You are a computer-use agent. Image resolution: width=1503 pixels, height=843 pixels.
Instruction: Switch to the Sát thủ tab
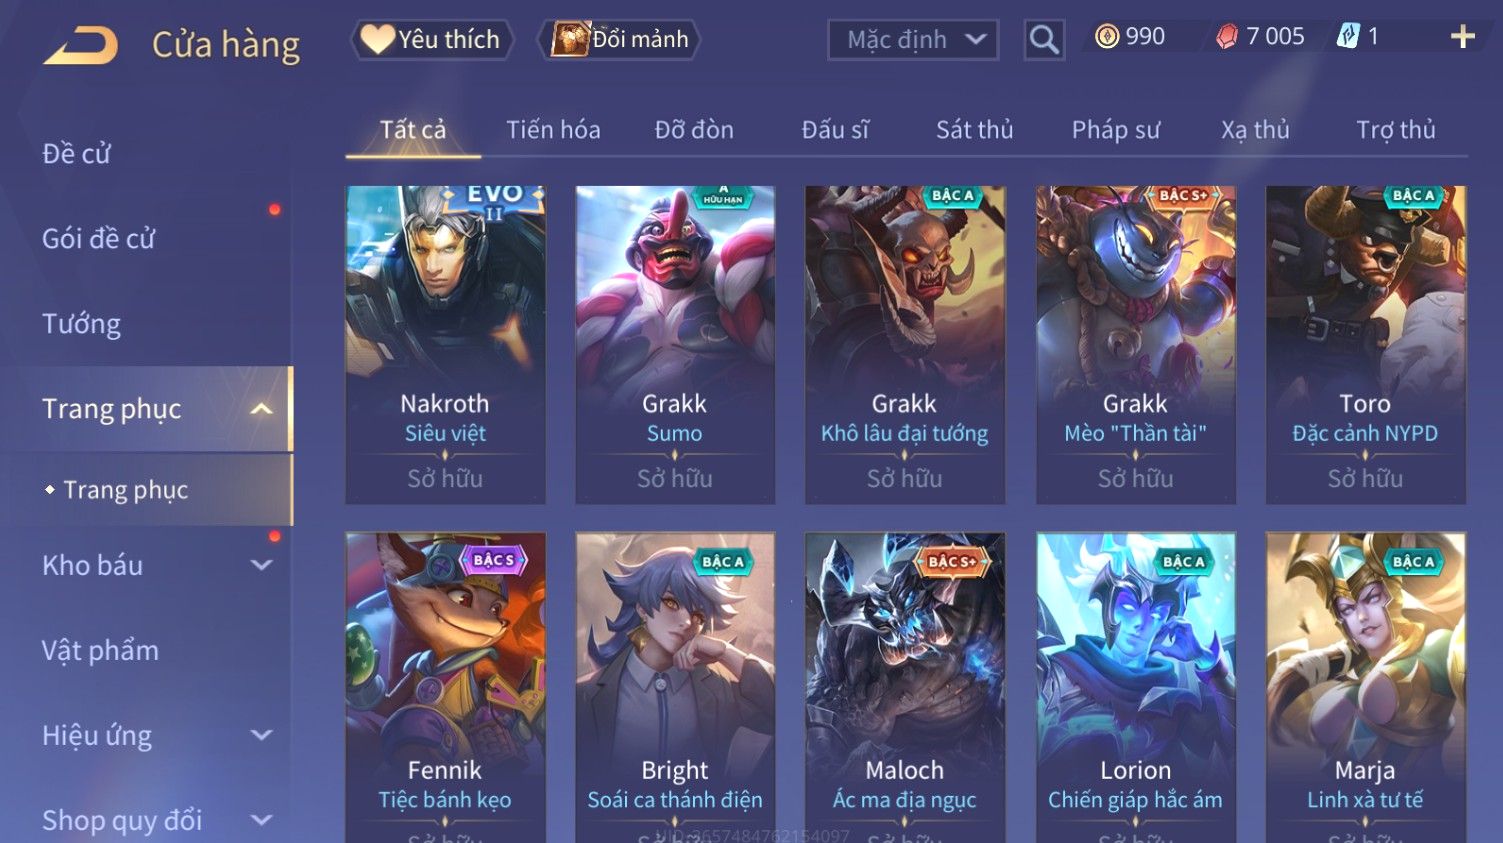[x=975, y=130]
